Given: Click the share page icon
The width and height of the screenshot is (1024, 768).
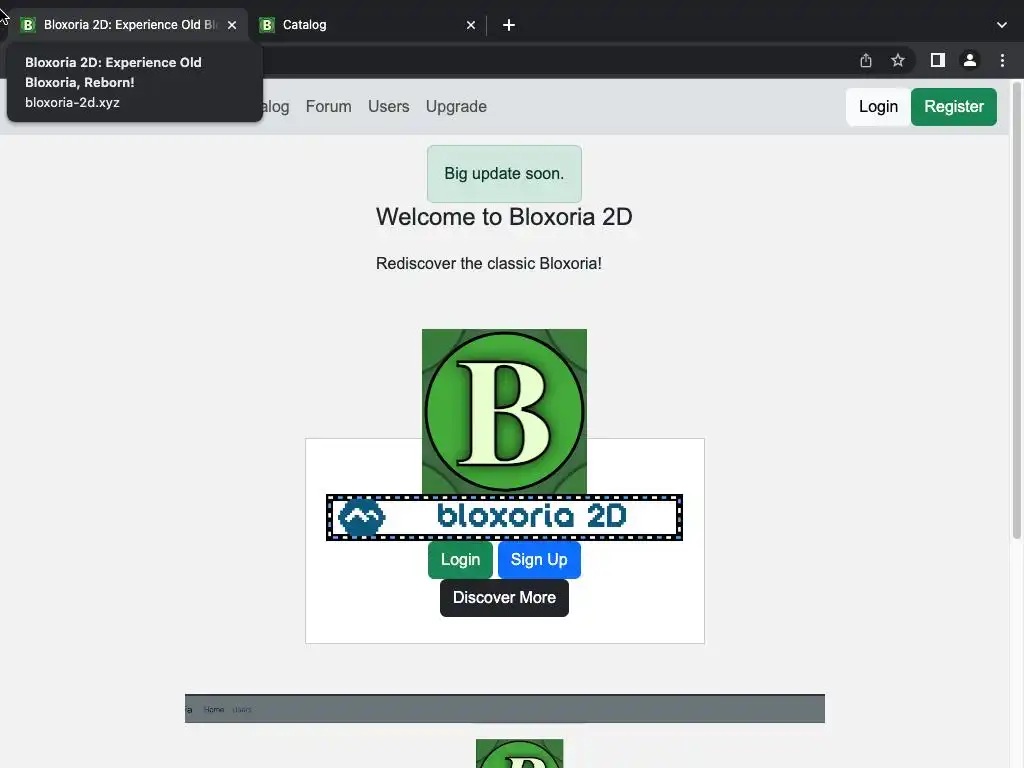Looking at the screenshot, I should [866, 60].
